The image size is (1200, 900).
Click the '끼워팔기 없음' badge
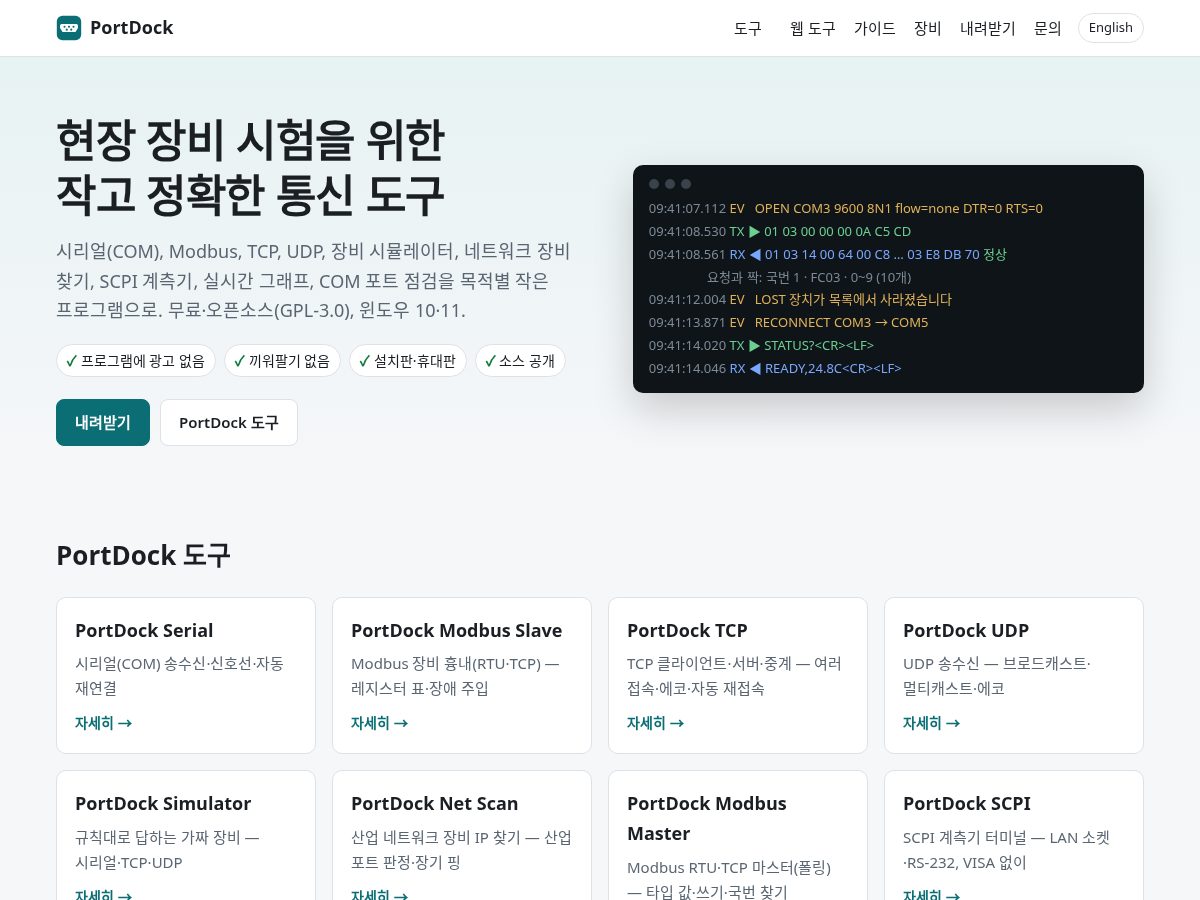(x=282, y=361)
